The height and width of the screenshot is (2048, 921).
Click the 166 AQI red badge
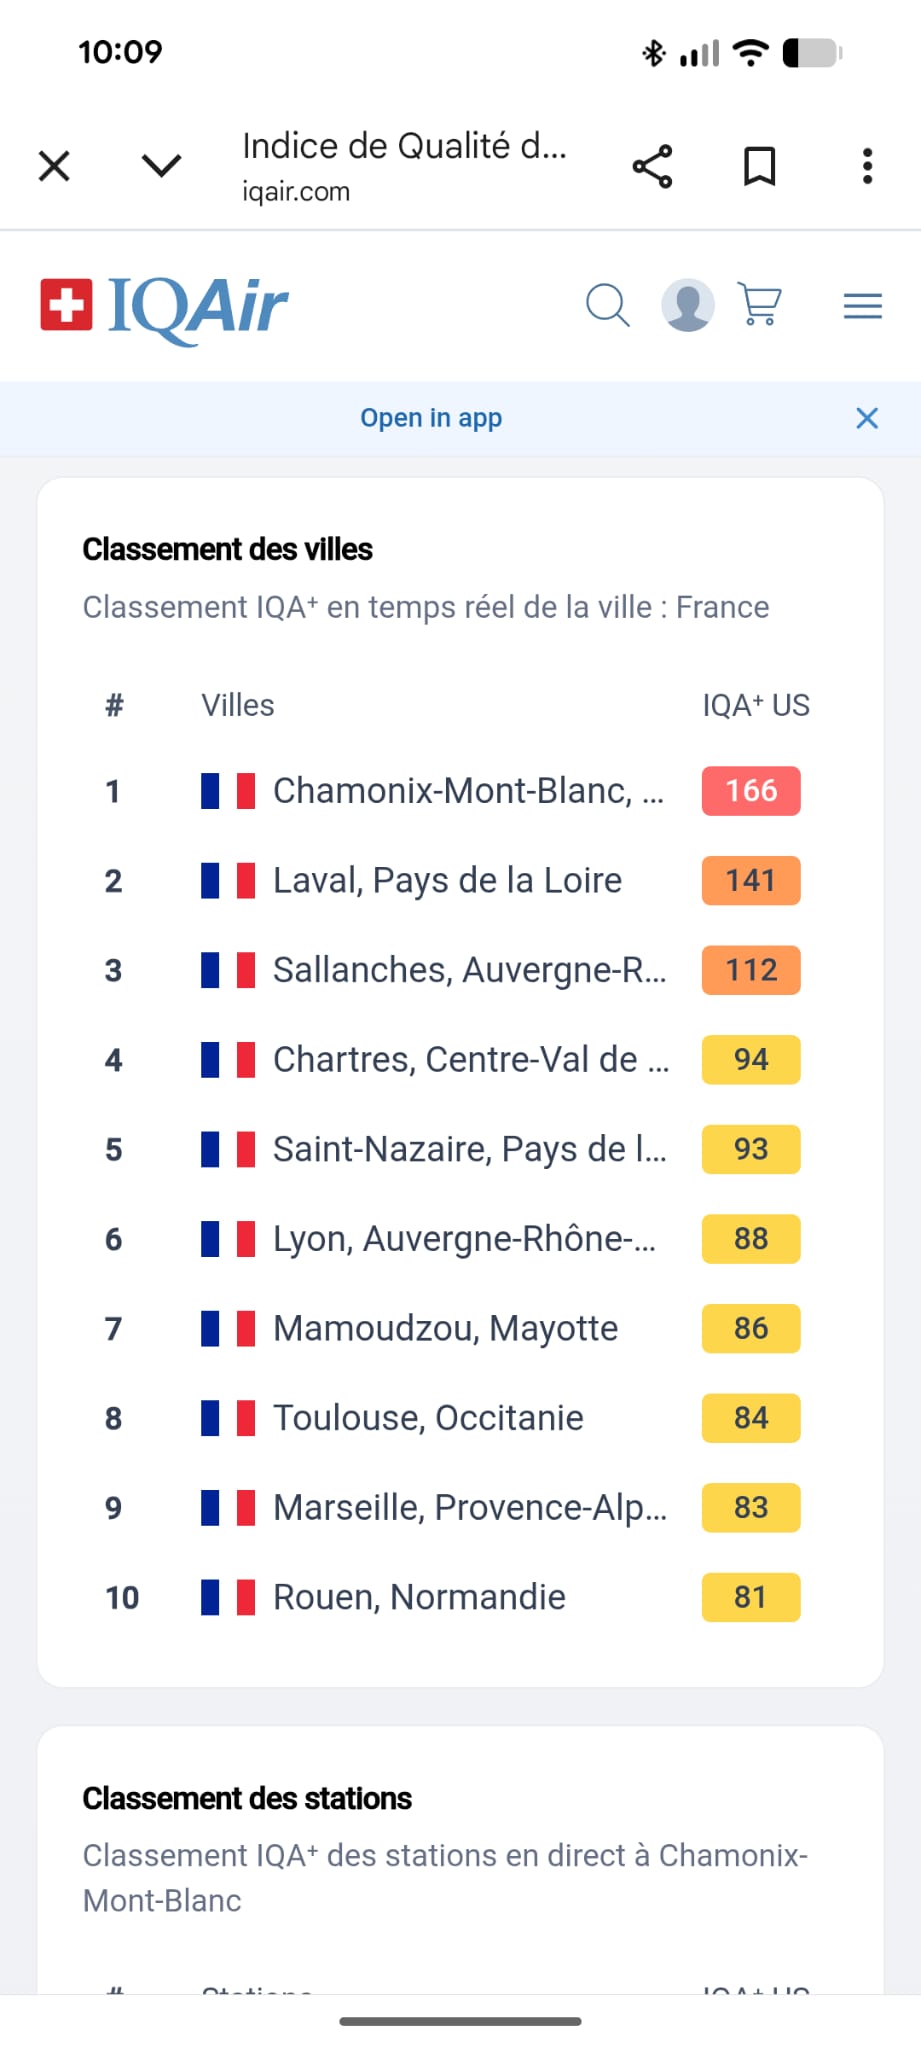tap(751, 791)
